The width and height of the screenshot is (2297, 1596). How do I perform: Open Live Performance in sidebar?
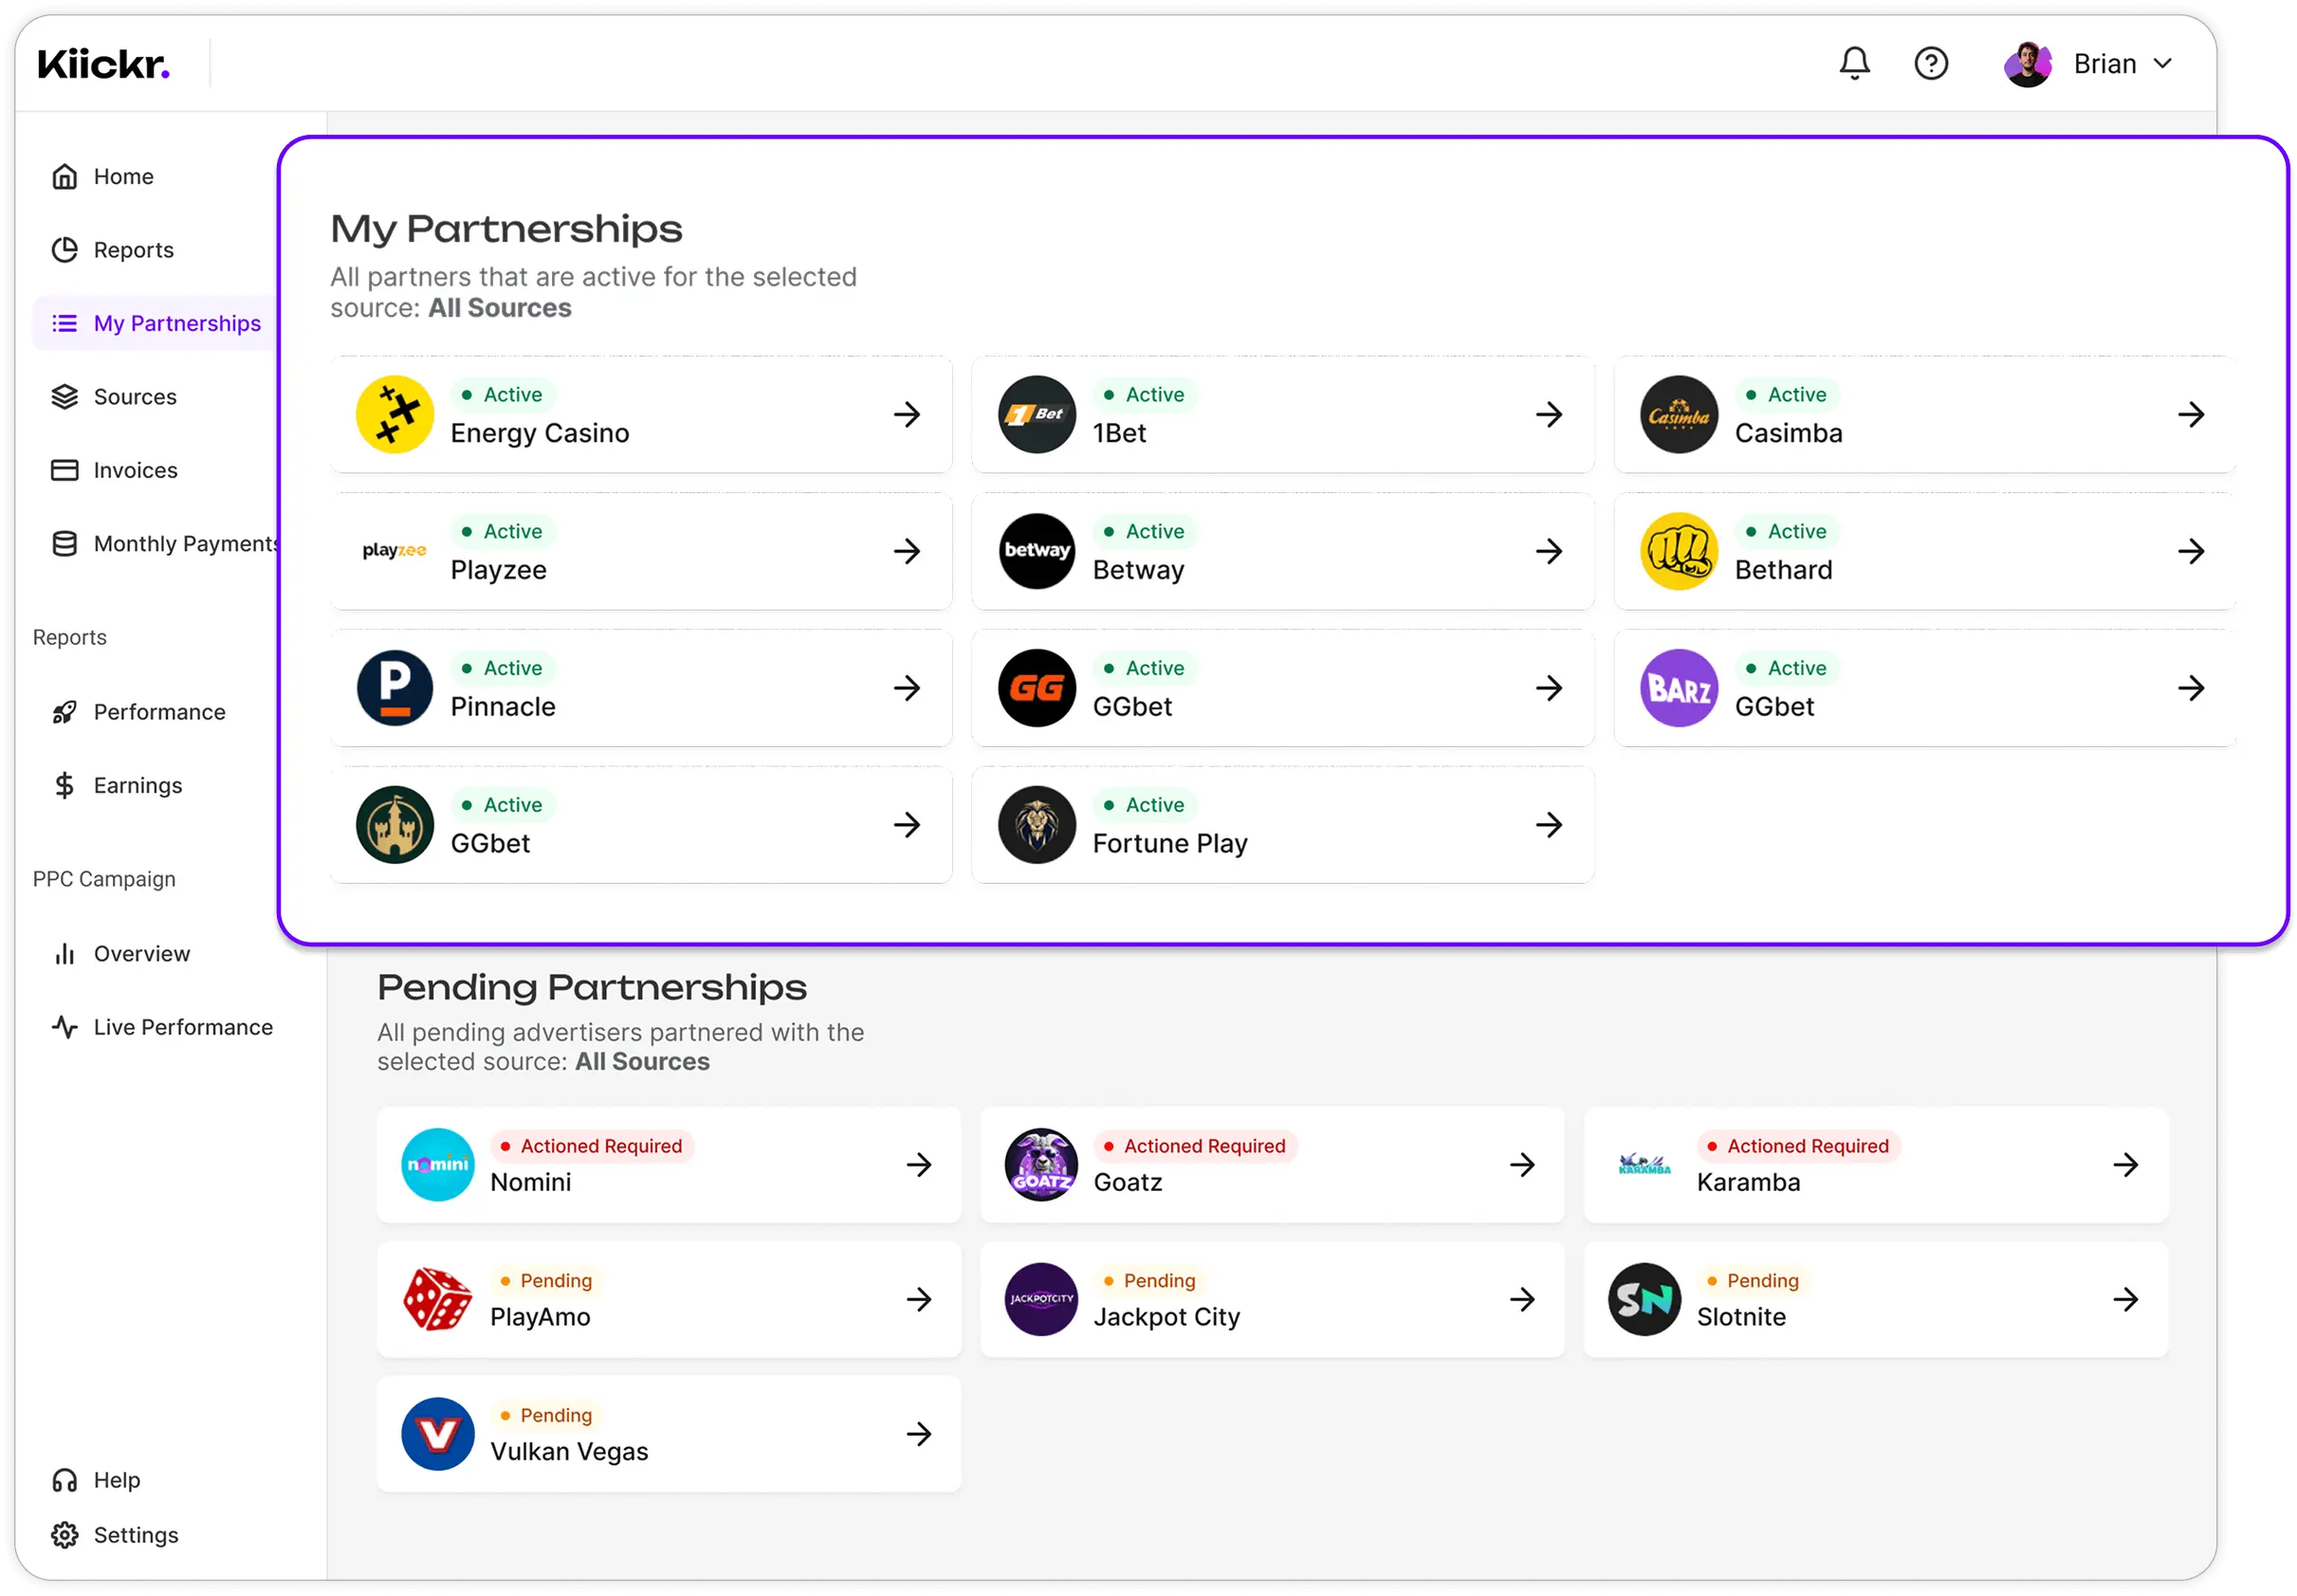(x=182, y=1027)
